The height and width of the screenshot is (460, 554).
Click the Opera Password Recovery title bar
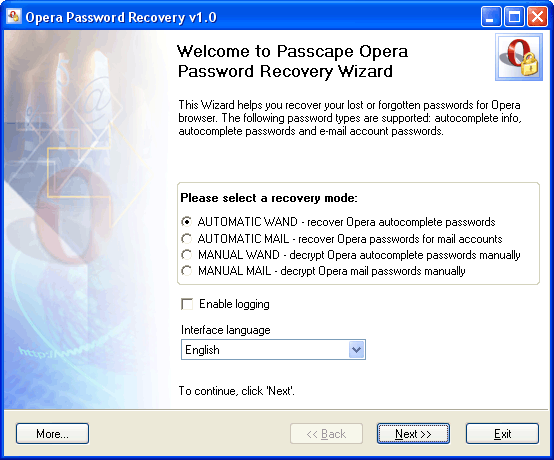(x=247, y=17)
